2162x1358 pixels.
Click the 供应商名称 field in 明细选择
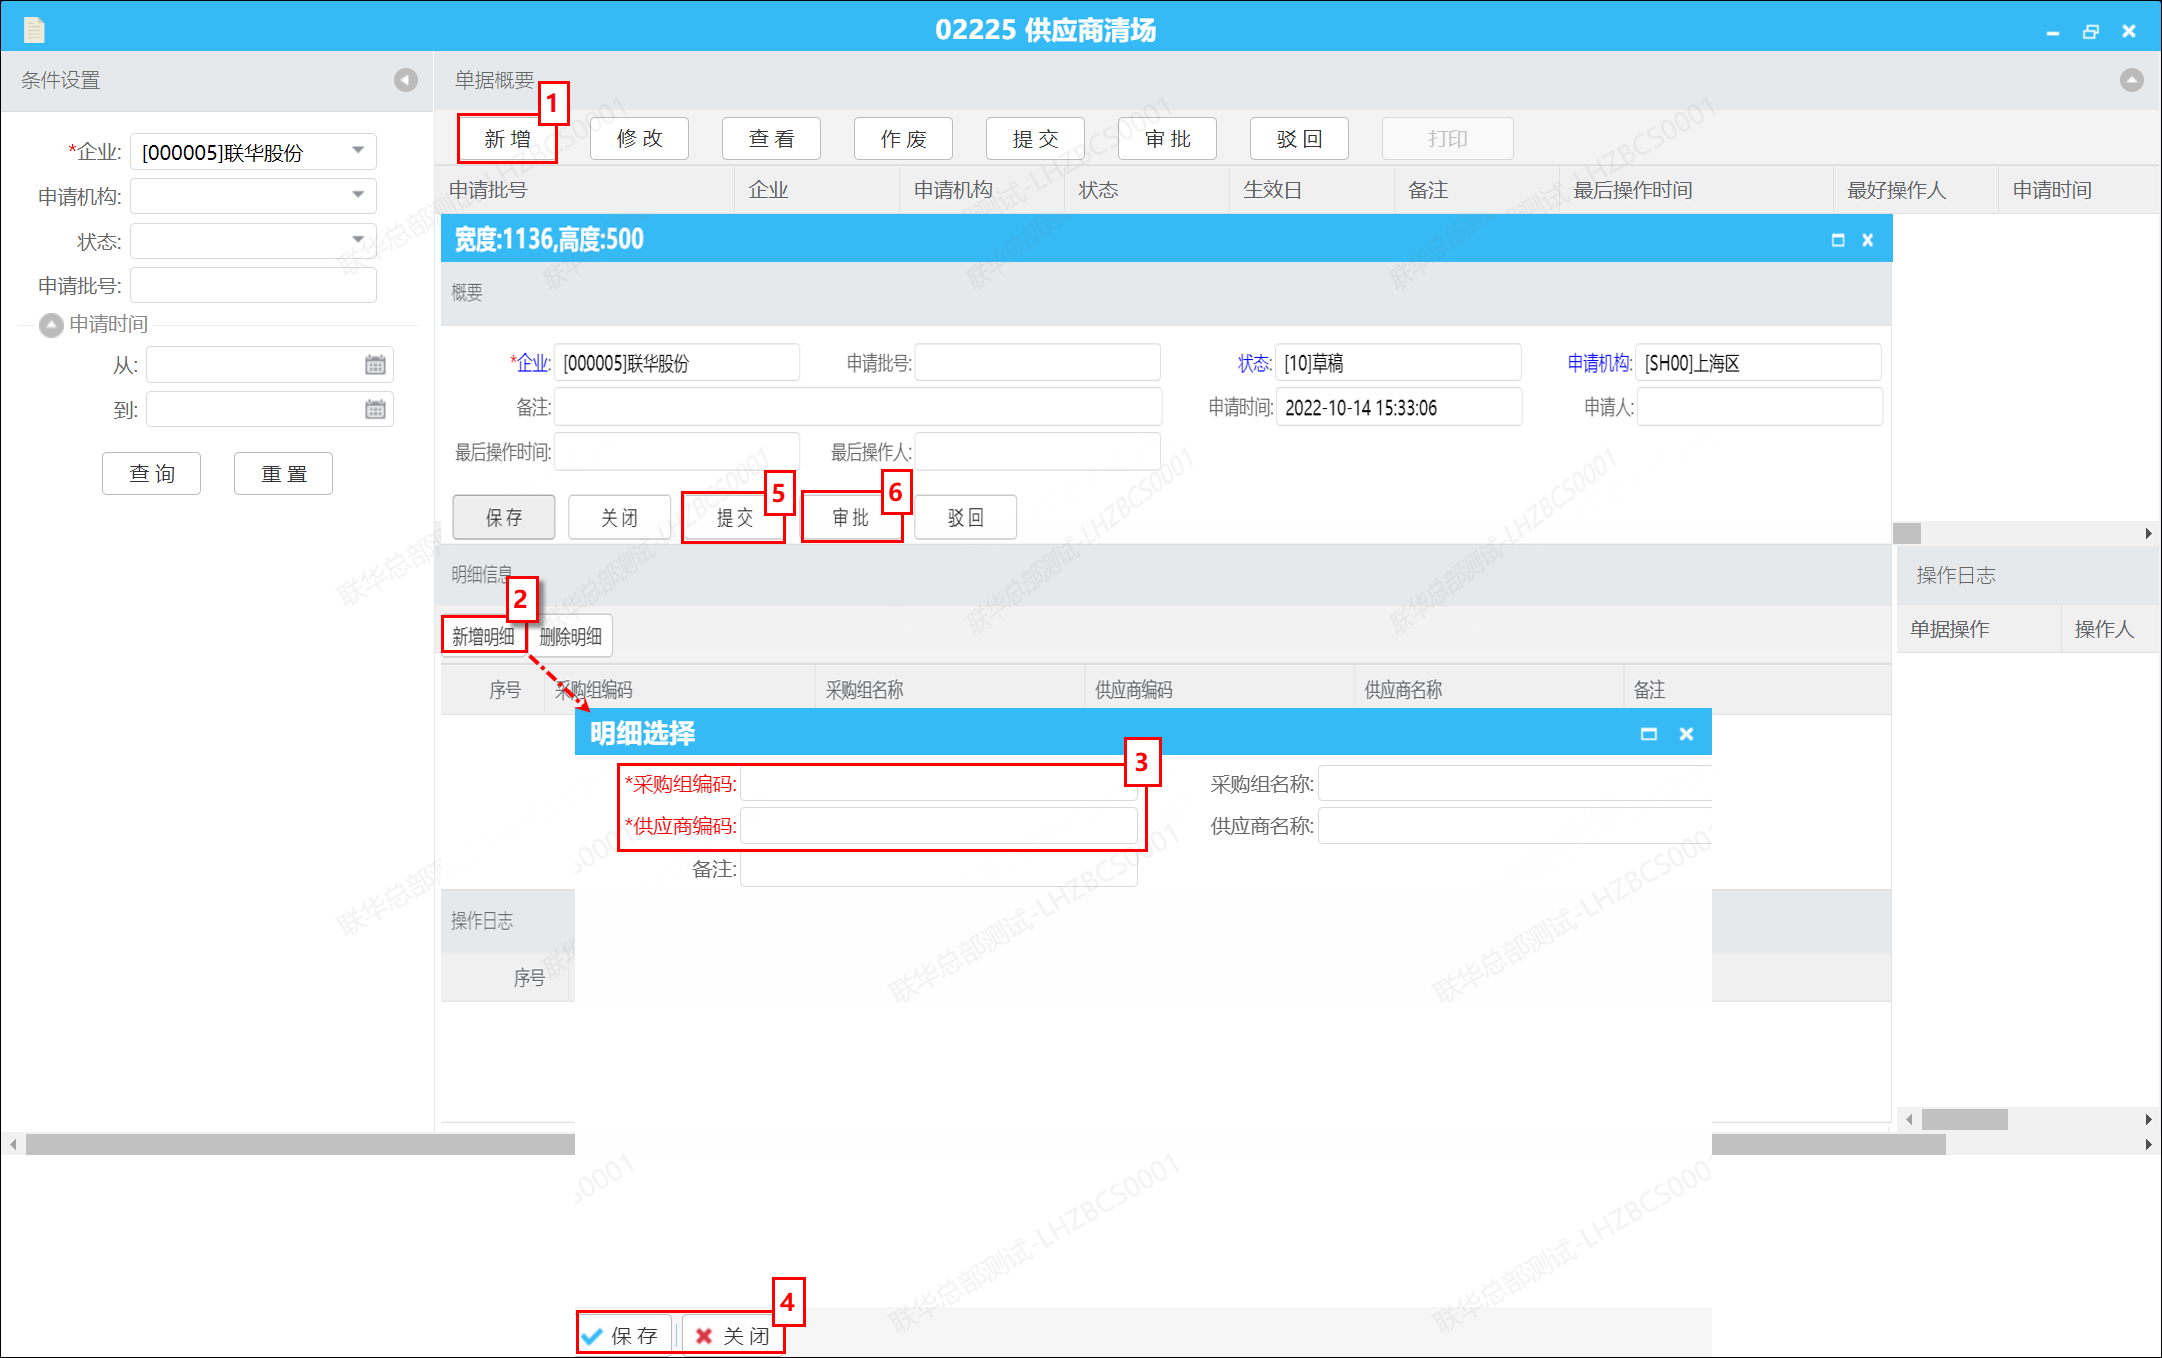(1514, 826)
